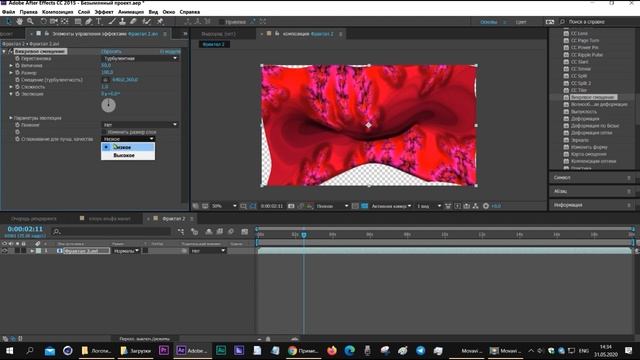The height and width of the screenshot is (360, 640).
Task: Toggle the Привязка snapping checkbox
Action: point(222,22)
